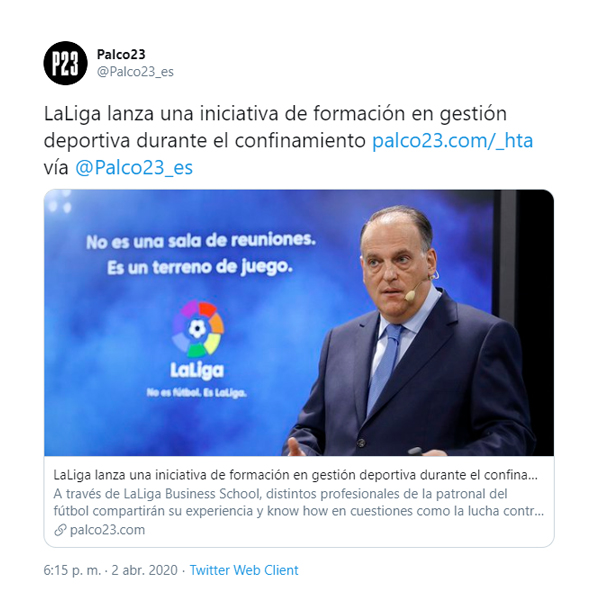Click 'No es fútbol. Es LaLiga.' tagline
600x616 pixels.
point(196,392)
